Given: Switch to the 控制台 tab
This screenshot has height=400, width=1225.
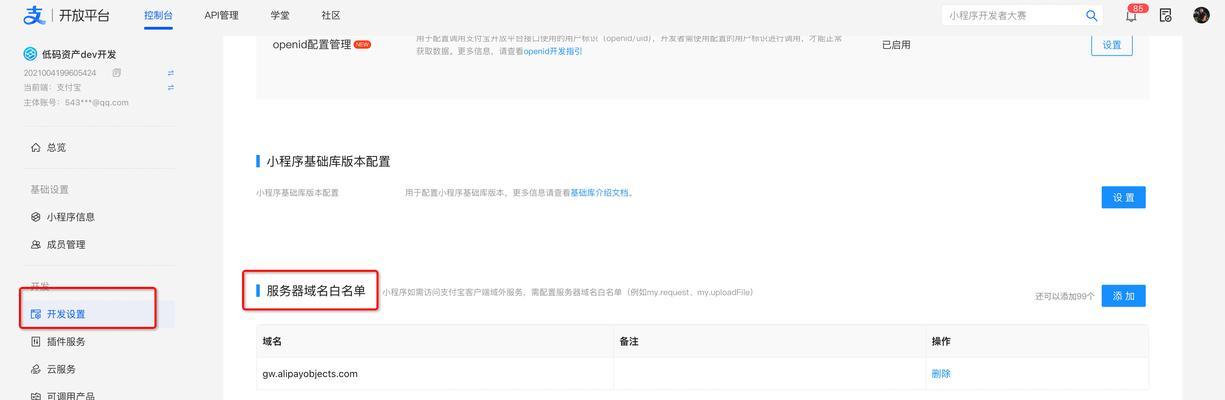Looking at the screenshot, I should (158, 15).
